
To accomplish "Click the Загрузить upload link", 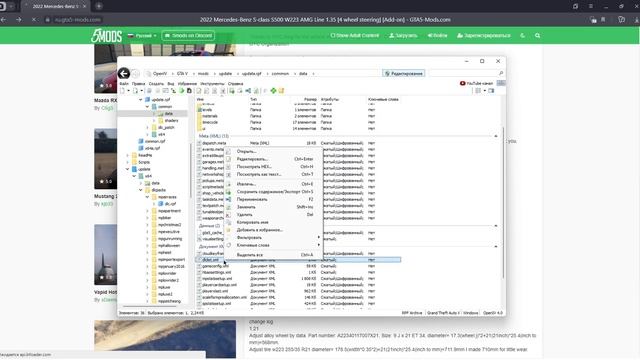I will tap(403, 36).
